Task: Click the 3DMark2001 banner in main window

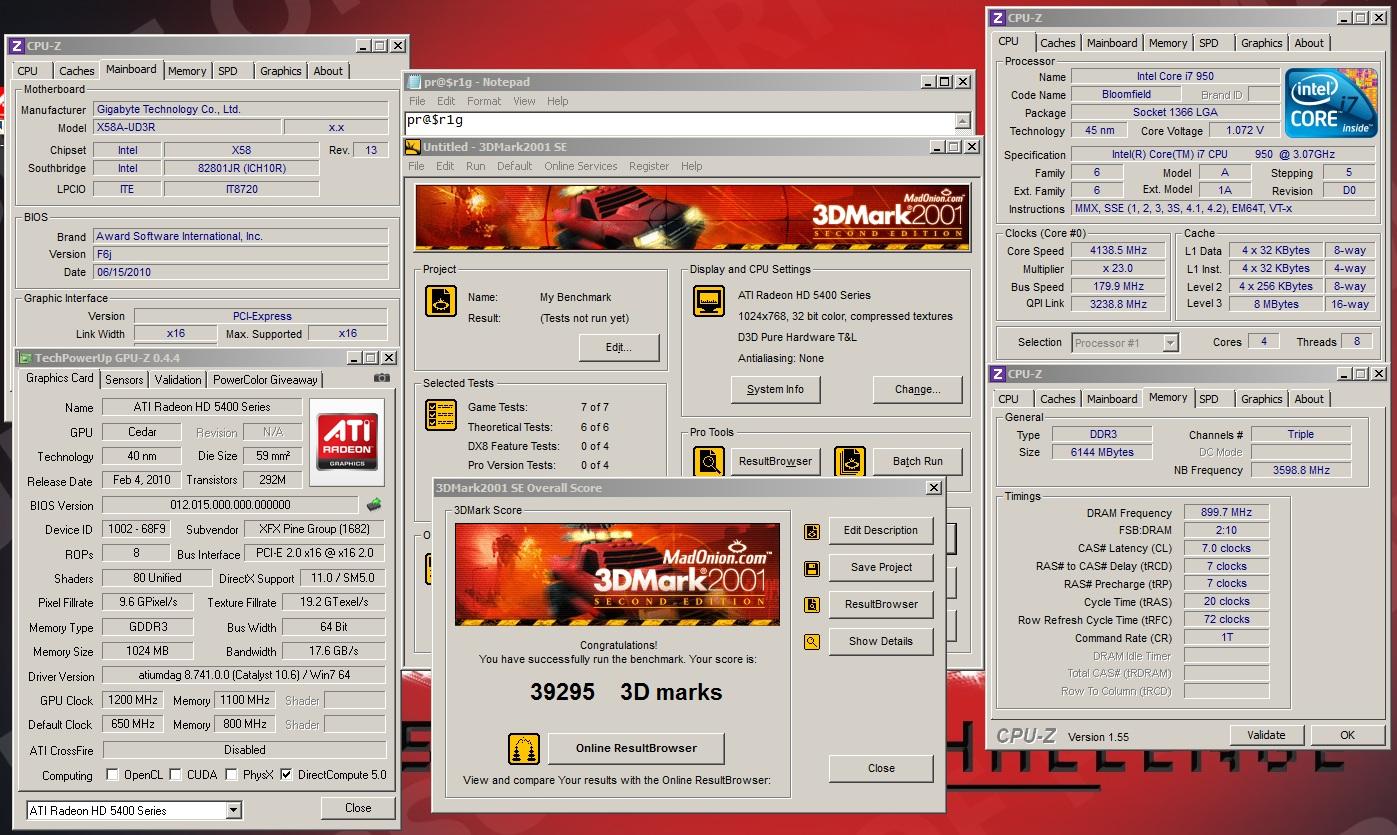Action: click(x=692, y=217)
